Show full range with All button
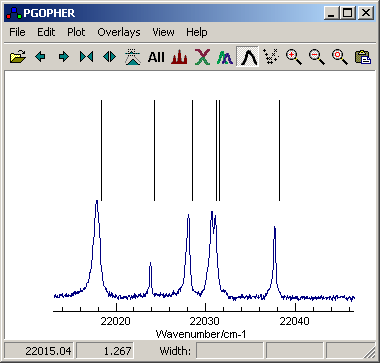The height and width of the screenshot is (363, 380). 156,57
